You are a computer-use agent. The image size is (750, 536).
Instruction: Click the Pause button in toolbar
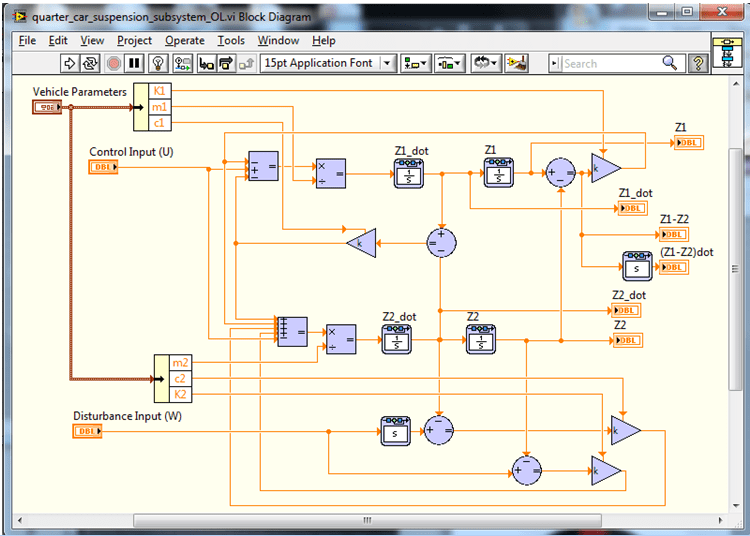[x=134, y=63]
